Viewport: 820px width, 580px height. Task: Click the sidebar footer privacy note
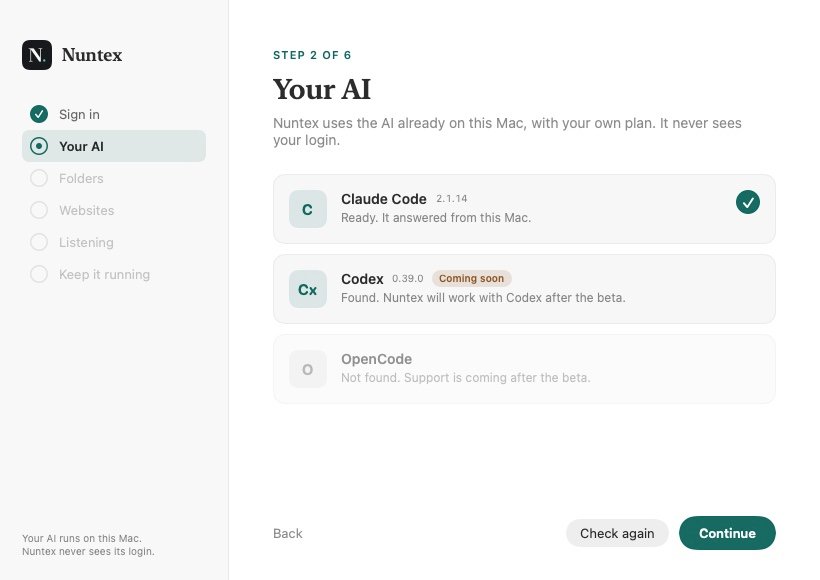click(x=88, y=544)
